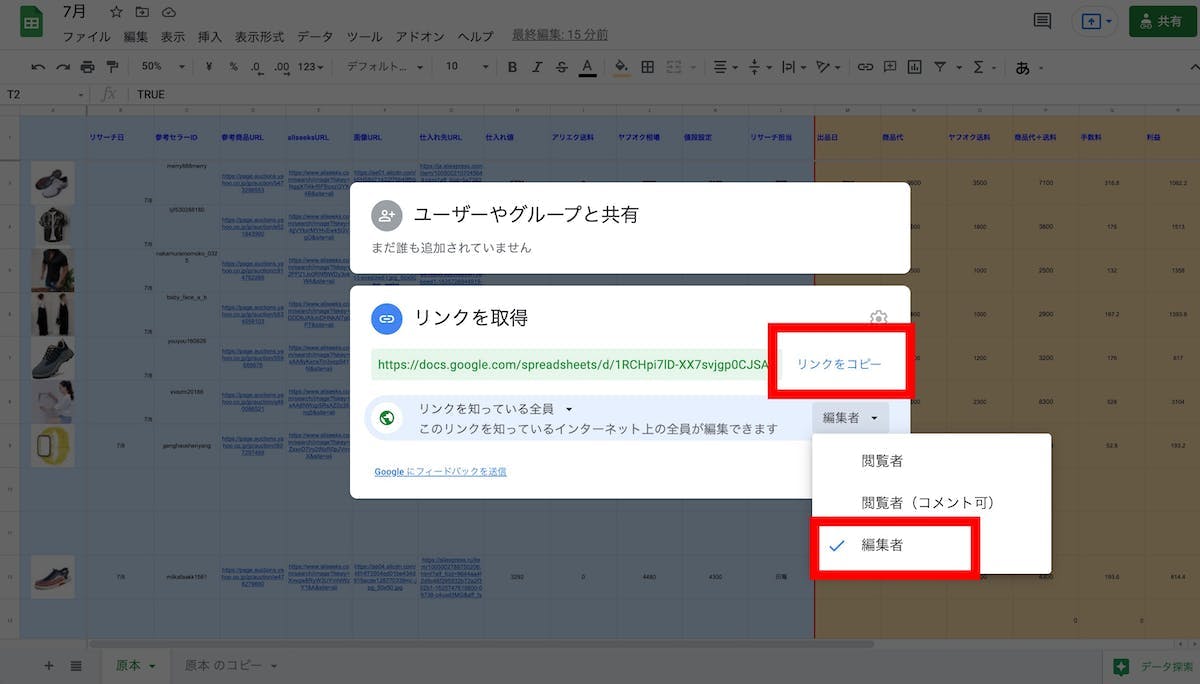This screenshot has height=684, width=1200.
Task: Open the 編集者 role dropdown button
Action: 850,418
